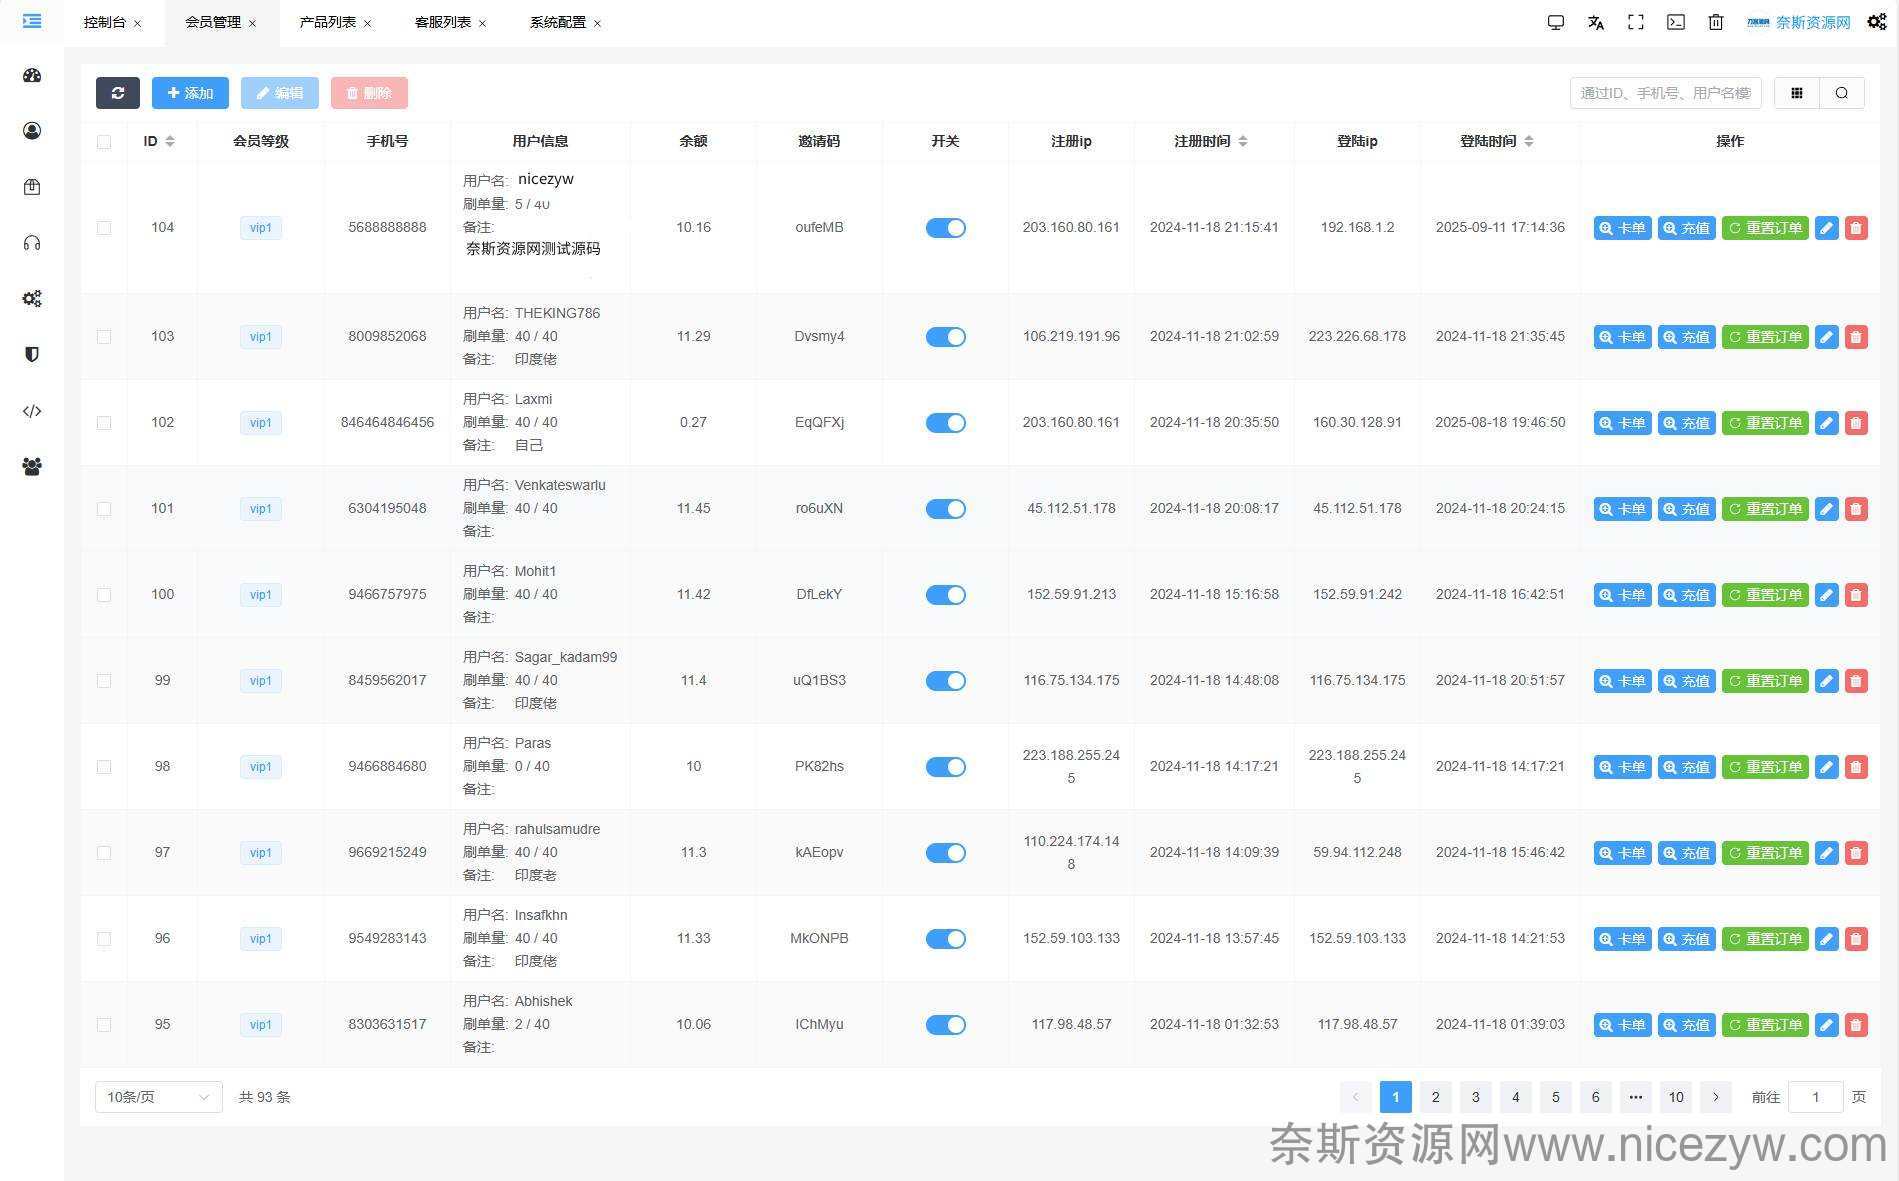Click the dashboard icon in the left sidebar

(x=32, y=75)
